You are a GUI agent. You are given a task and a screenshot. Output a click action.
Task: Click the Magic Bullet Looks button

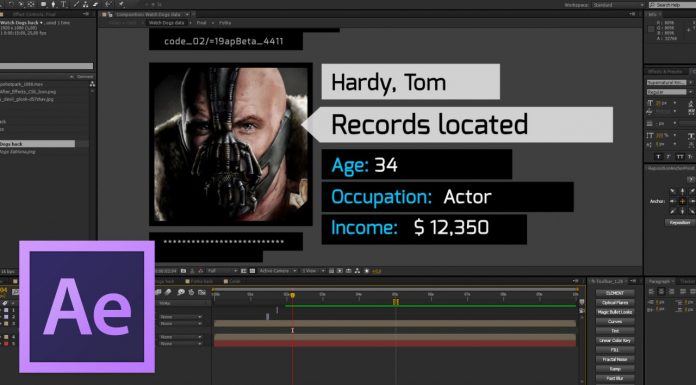point(615,312)
